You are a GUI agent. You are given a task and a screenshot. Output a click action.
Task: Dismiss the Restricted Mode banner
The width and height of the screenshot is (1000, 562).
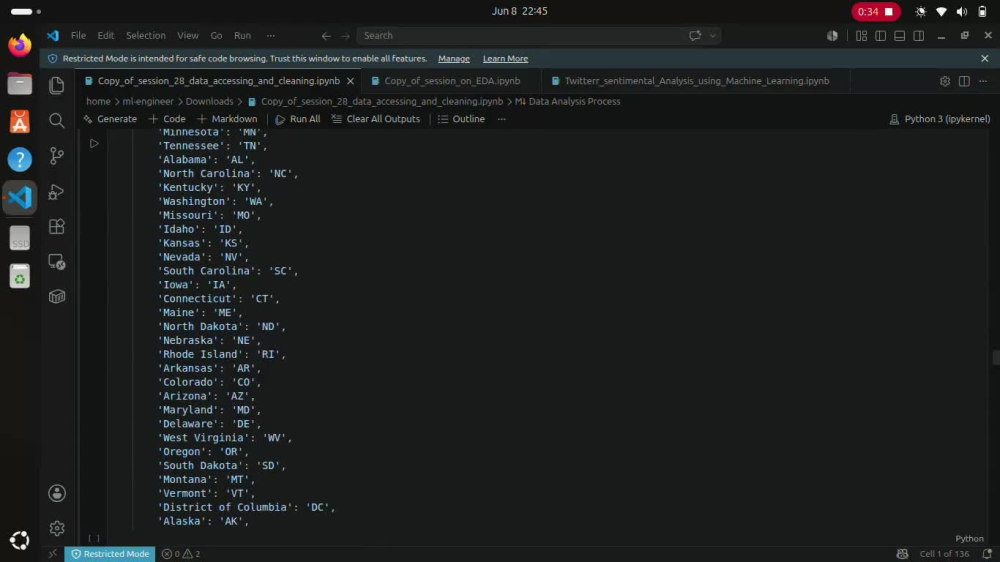[x=985, y=59]
